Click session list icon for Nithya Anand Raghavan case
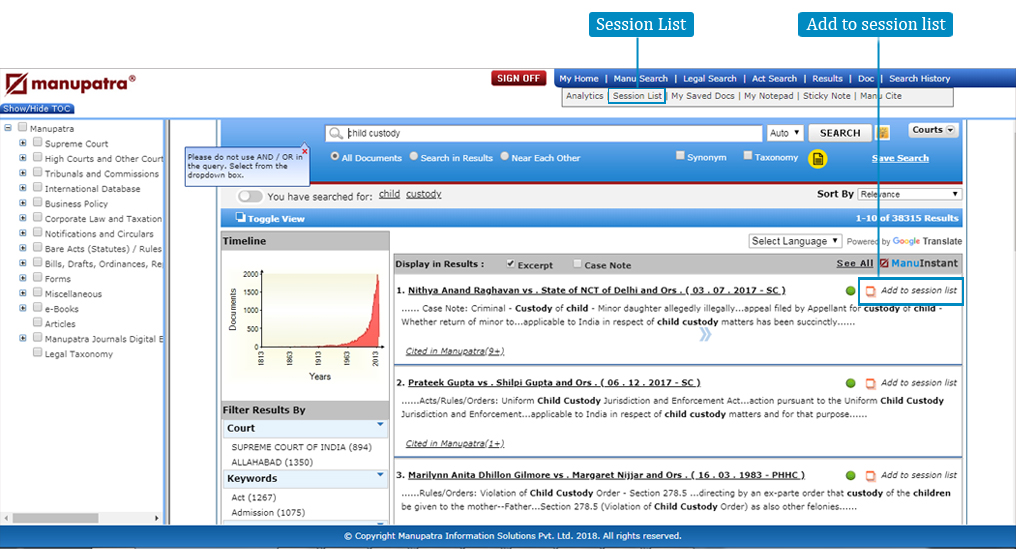The height and width of the screenshot is (549, 1016). 871,291
